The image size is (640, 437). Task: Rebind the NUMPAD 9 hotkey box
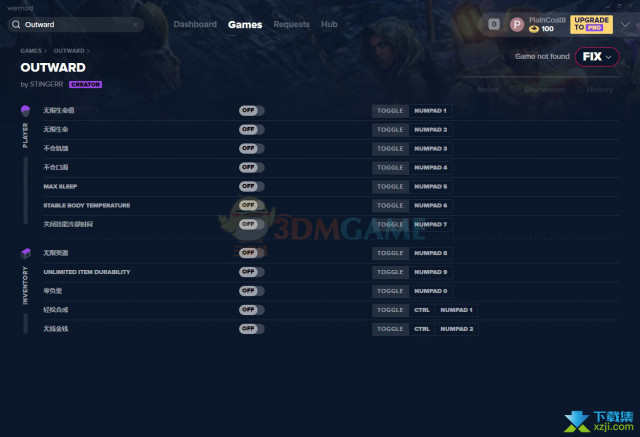click(x=431, y=272)
